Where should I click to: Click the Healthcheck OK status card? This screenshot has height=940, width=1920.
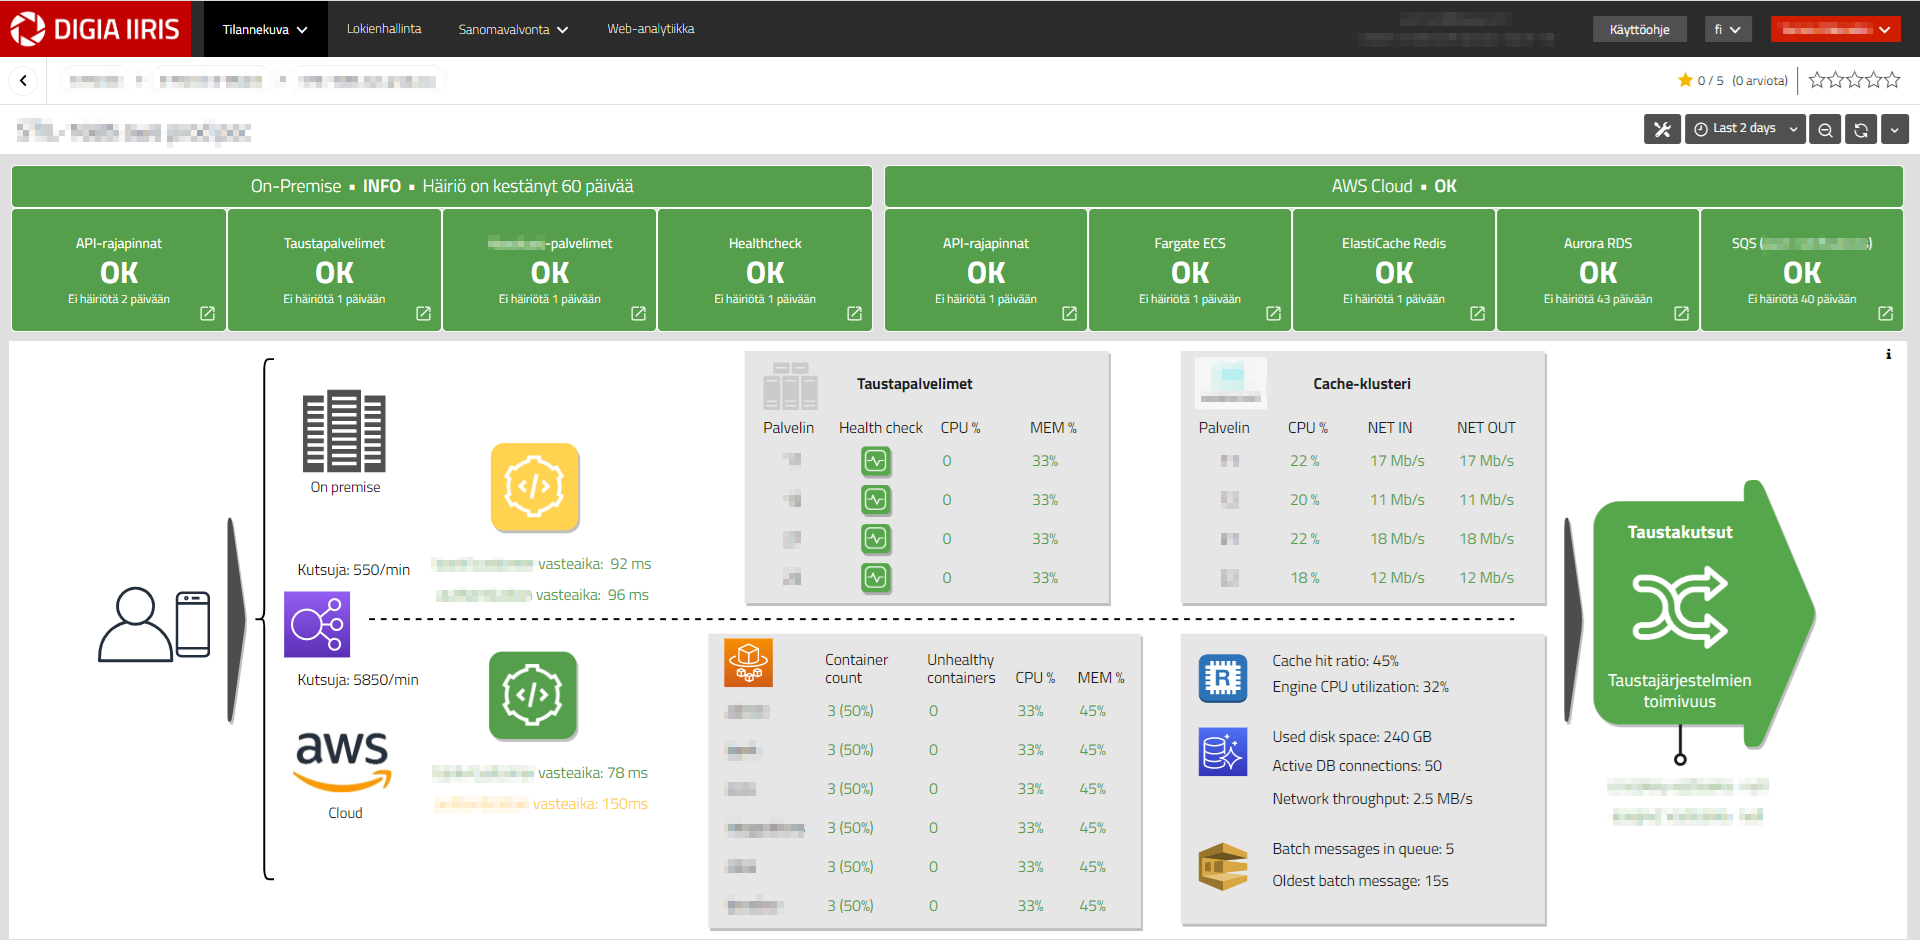click(x=765, y=269)
